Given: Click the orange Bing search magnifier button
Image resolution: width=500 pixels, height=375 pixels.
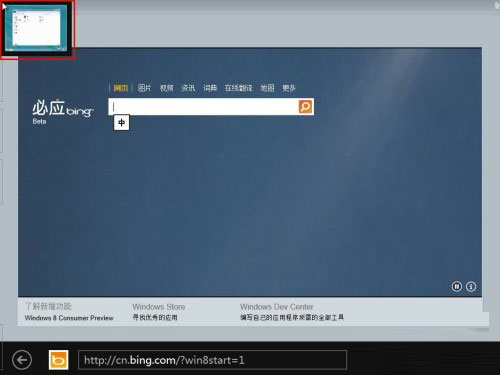Looking at the screenshot, I should [305, 107].
